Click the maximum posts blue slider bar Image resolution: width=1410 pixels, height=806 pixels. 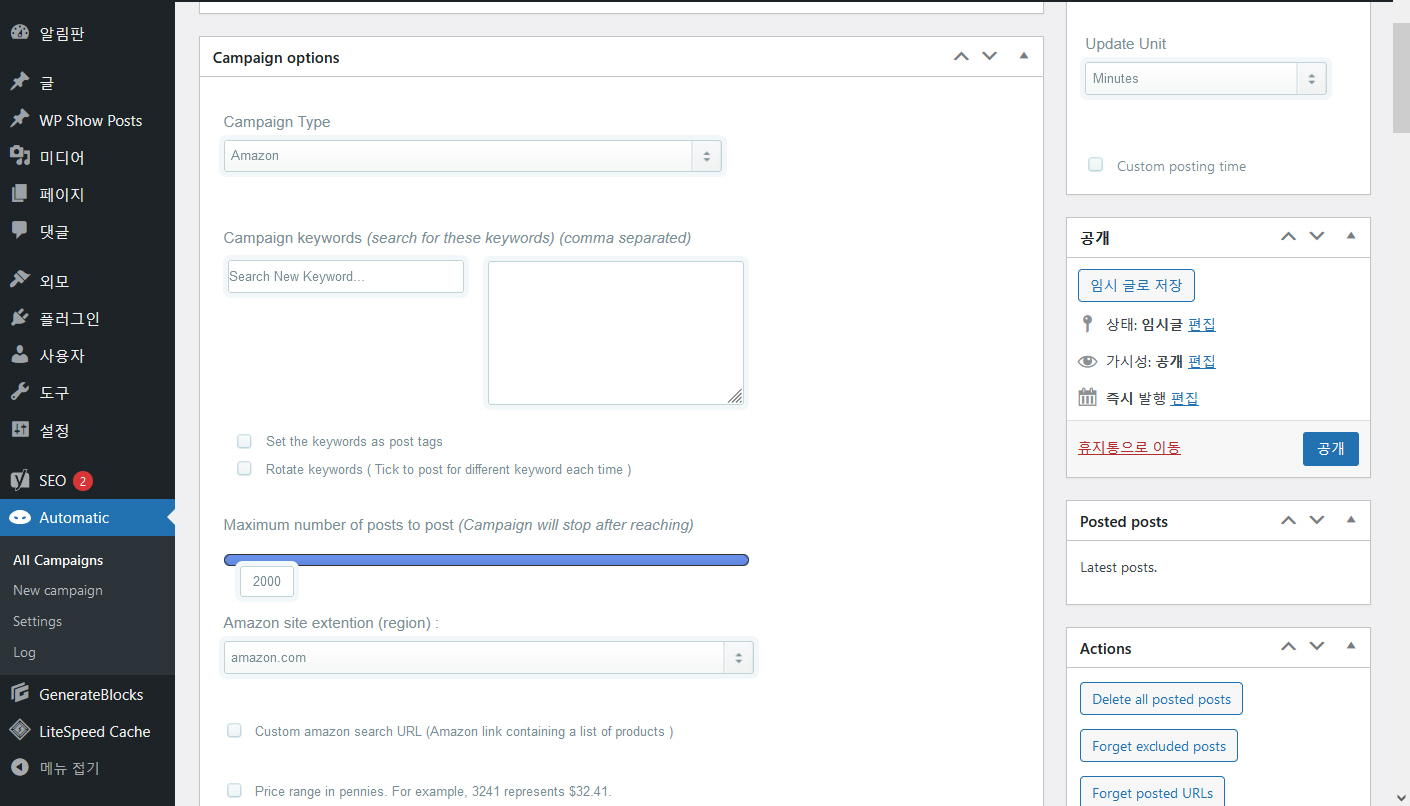tap(486, 560)
